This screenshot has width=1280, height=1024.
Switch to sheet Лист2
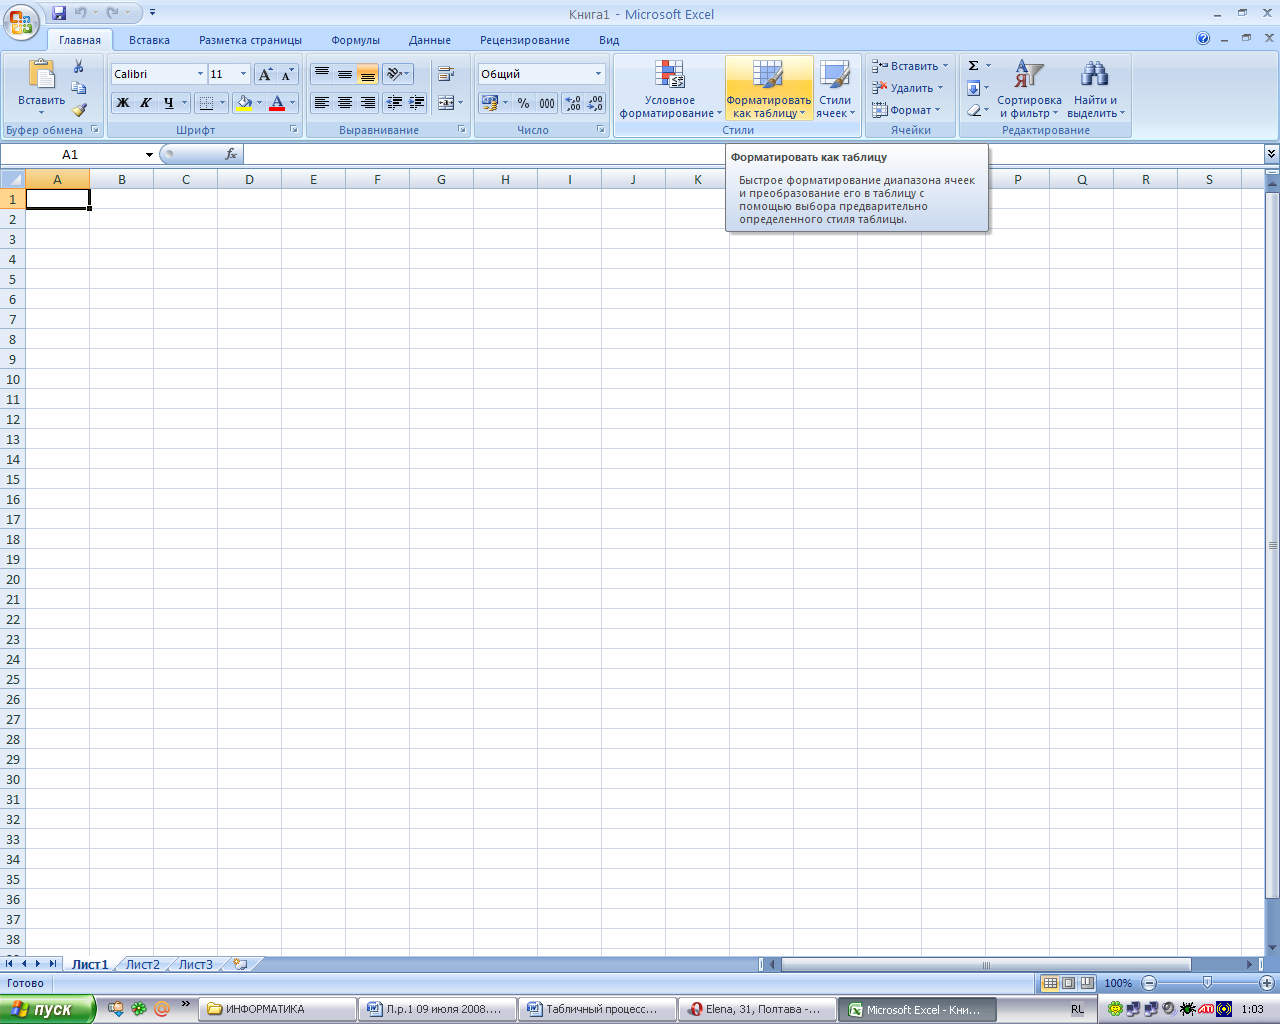(x=143, y=965)
